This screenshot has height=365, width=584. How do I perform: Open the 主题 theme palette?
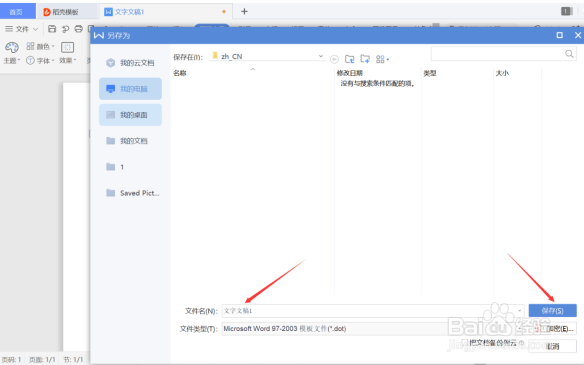coord(12,53)
